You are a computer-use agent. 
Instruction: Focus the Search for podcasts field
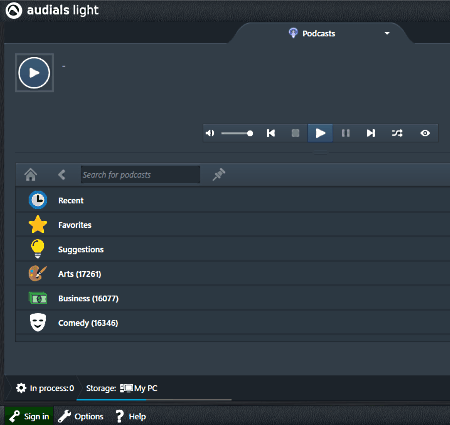pos(140,174)
